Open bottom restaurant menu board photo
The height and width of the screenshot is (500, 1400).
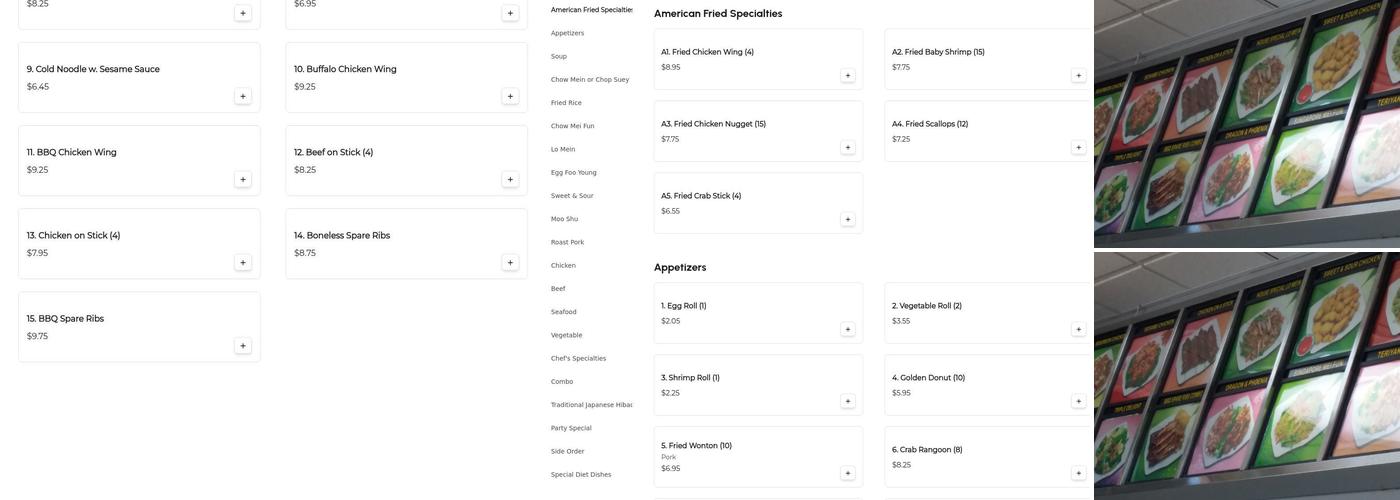click(1246, 375)
